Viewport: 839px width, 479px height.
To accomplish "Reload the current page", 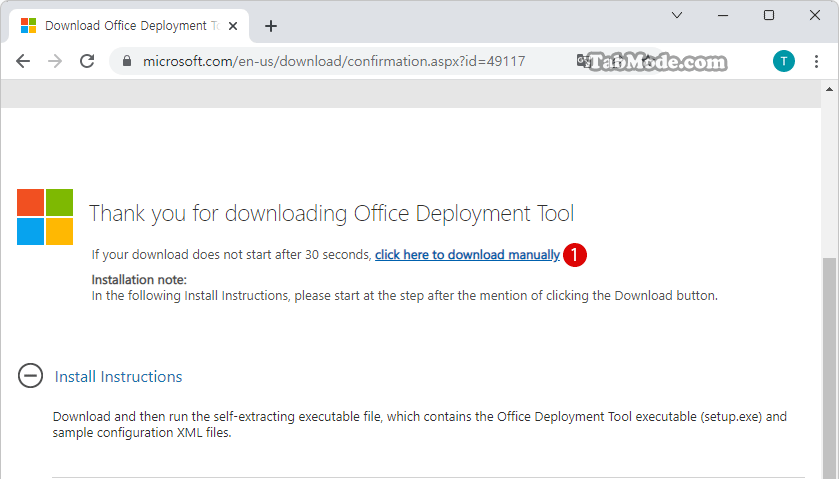I will pos(87,61).
